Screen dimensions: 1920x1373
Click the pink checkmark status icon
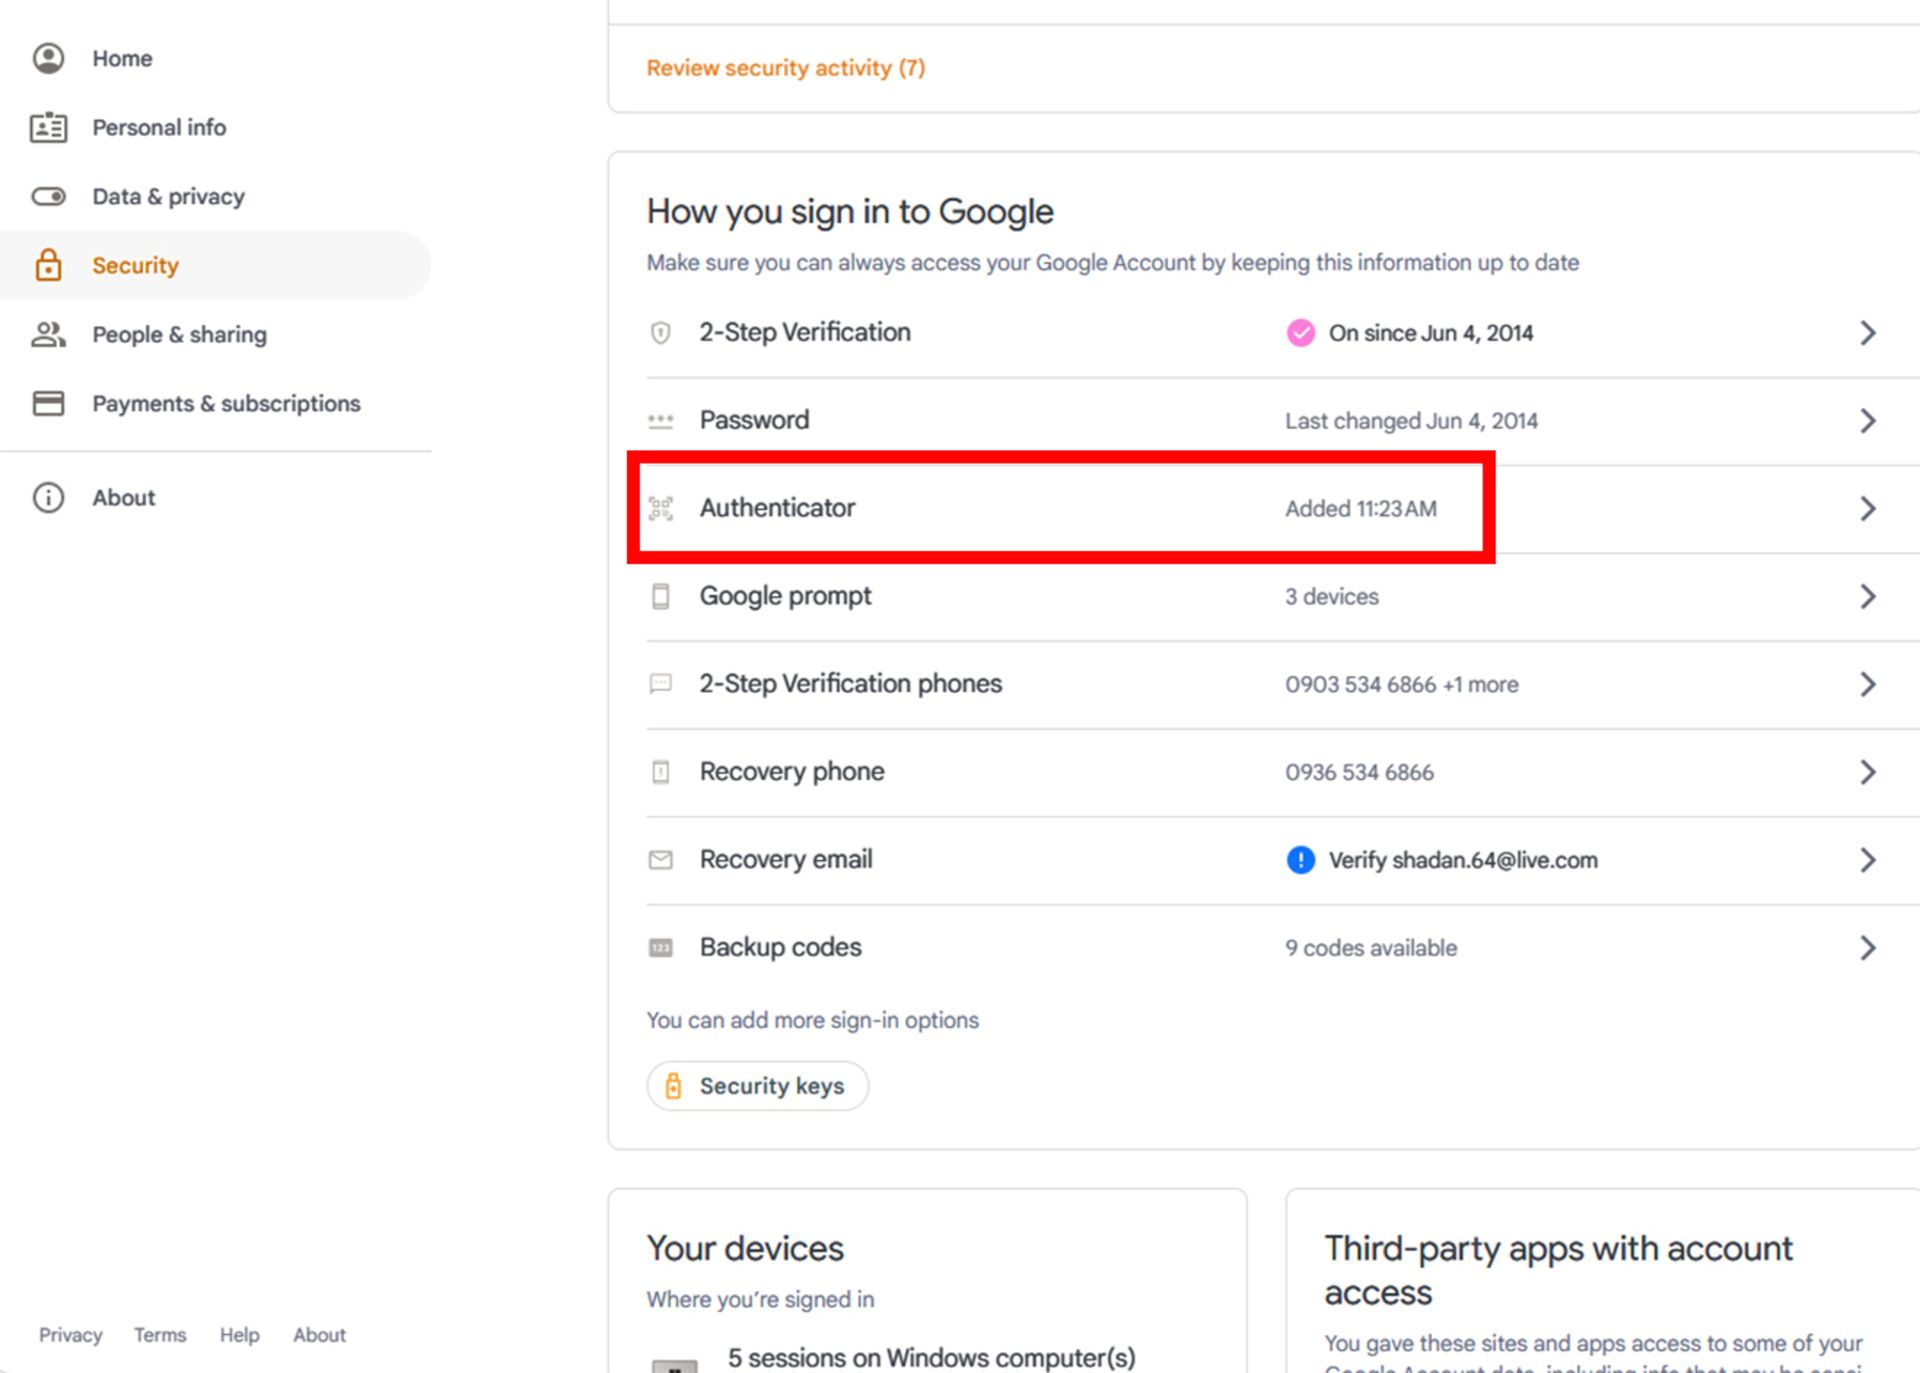(1300, 333)
